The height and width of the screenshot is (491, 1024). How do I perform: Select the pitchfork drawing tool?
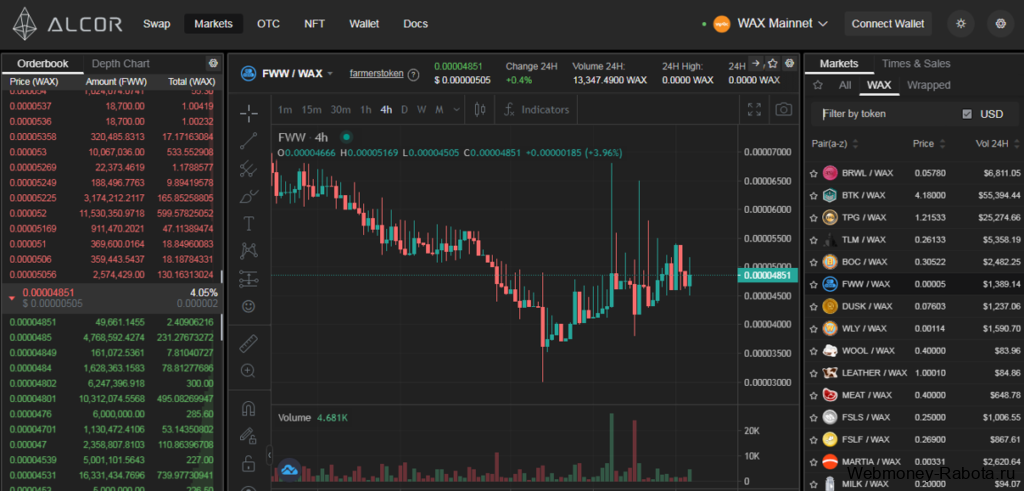(248, 168)
